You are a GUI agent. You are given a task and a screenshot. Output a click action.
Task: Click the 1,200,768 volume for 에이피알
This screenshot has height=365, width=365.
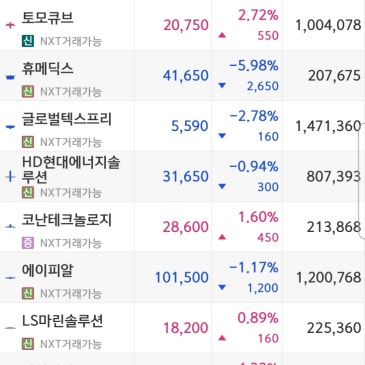click(329, 277)
